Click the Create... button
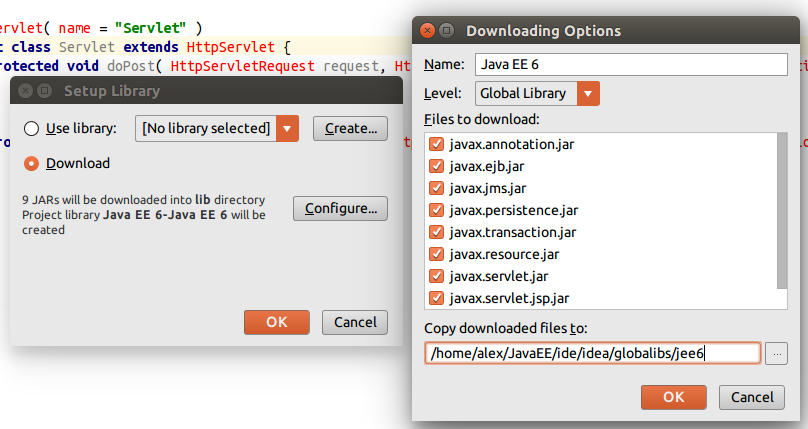This screenshot has height=429, width=808. click(350, 128)
